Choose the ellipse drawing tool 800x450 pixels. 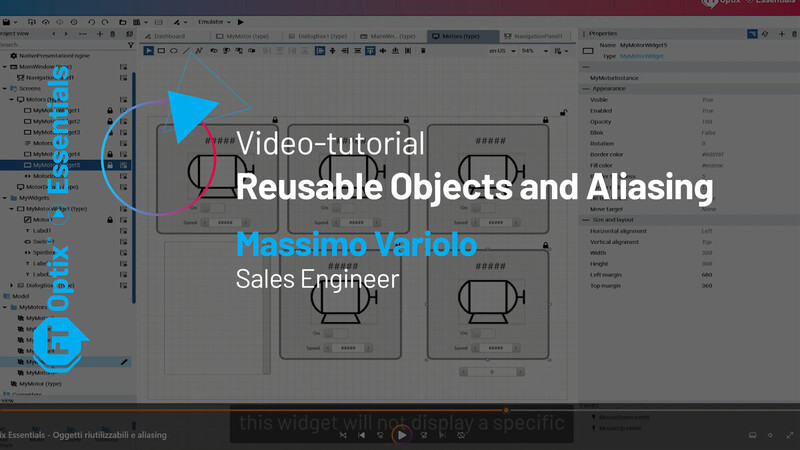point(174,50)
